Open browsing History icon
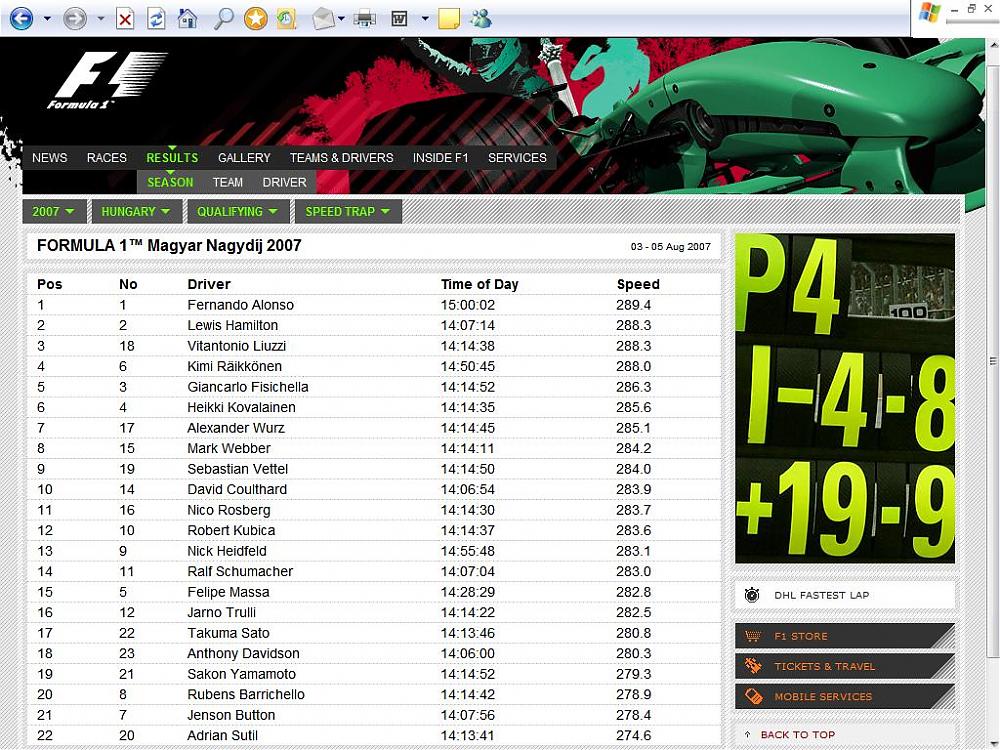The image size is (1000, 750). [x=286, y=19]
